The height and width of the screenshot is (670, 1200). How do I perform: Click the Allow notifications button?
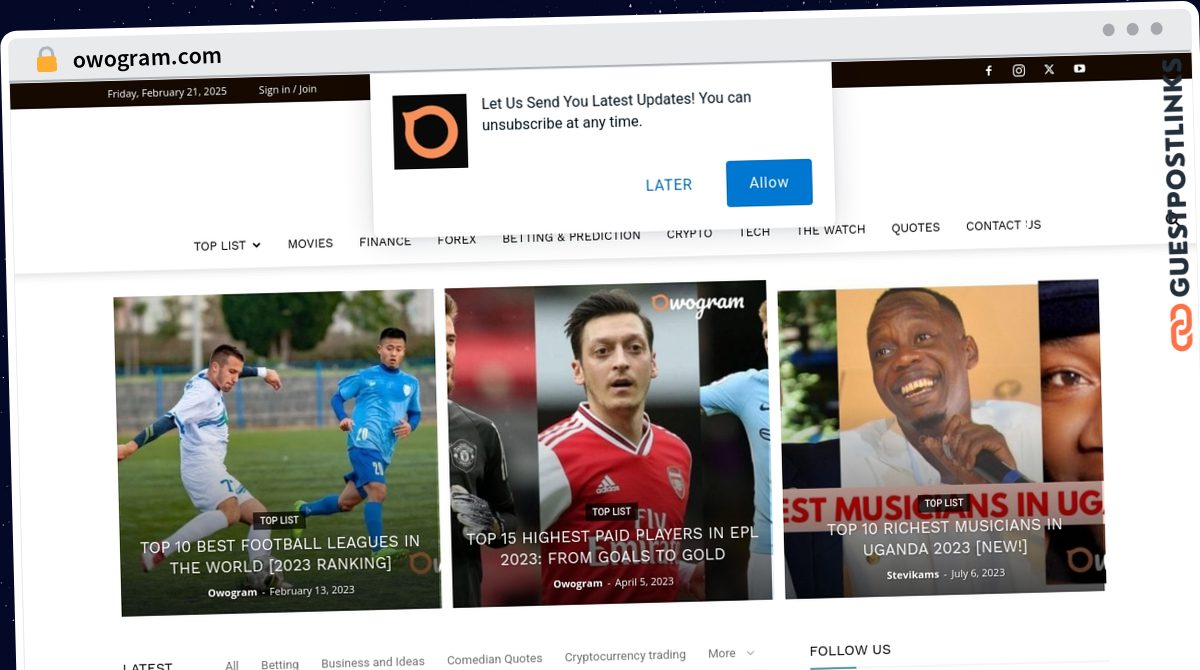pyautogui.click(x=769, y=182)
